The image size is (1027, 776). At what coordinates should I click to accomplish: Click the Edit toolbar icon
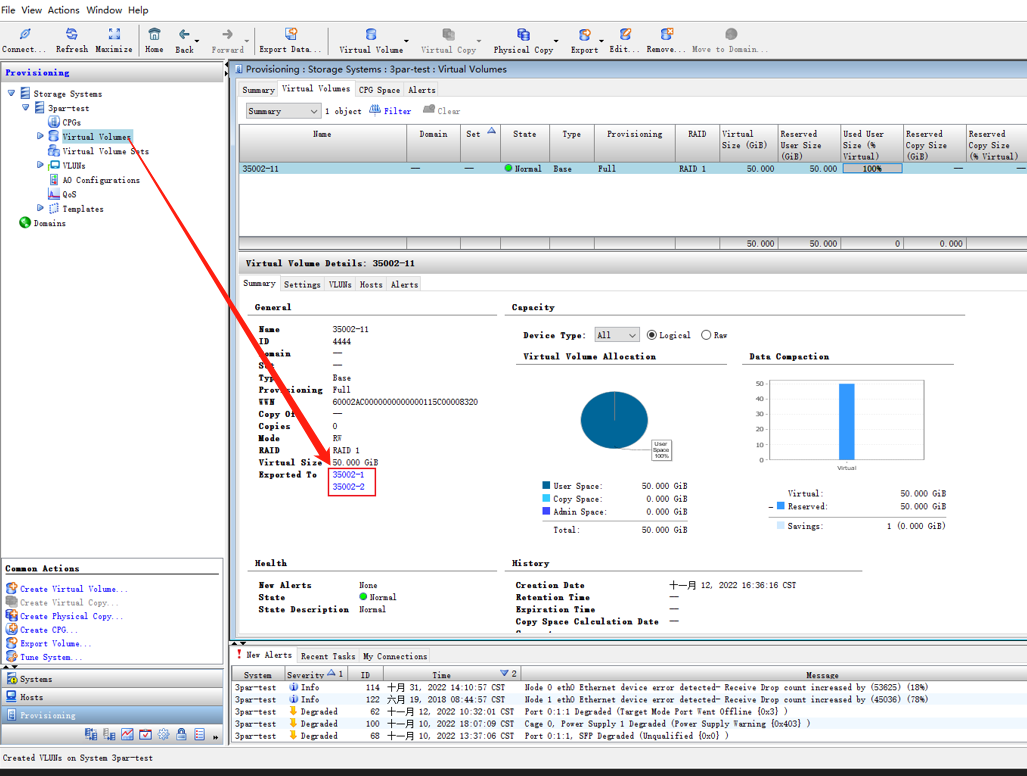(625, 33)
